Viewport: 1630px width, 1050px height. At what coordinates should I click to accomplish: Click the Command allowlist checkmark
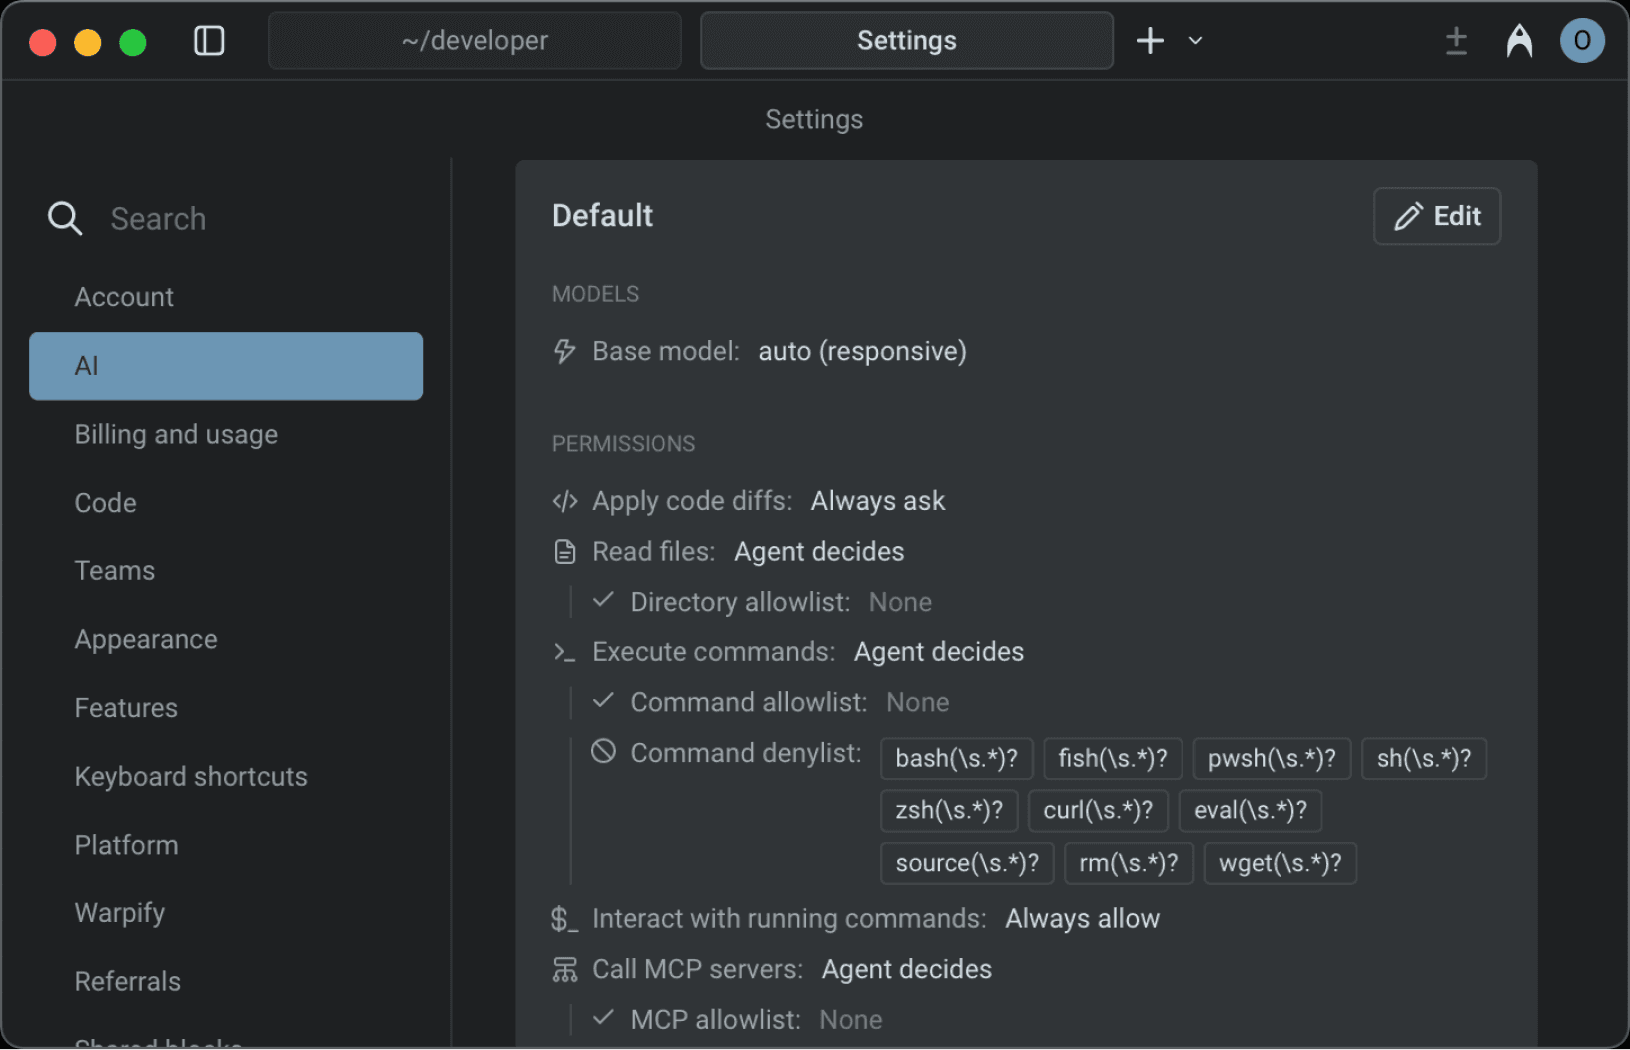pyautogui.click(x=603, y=701)
